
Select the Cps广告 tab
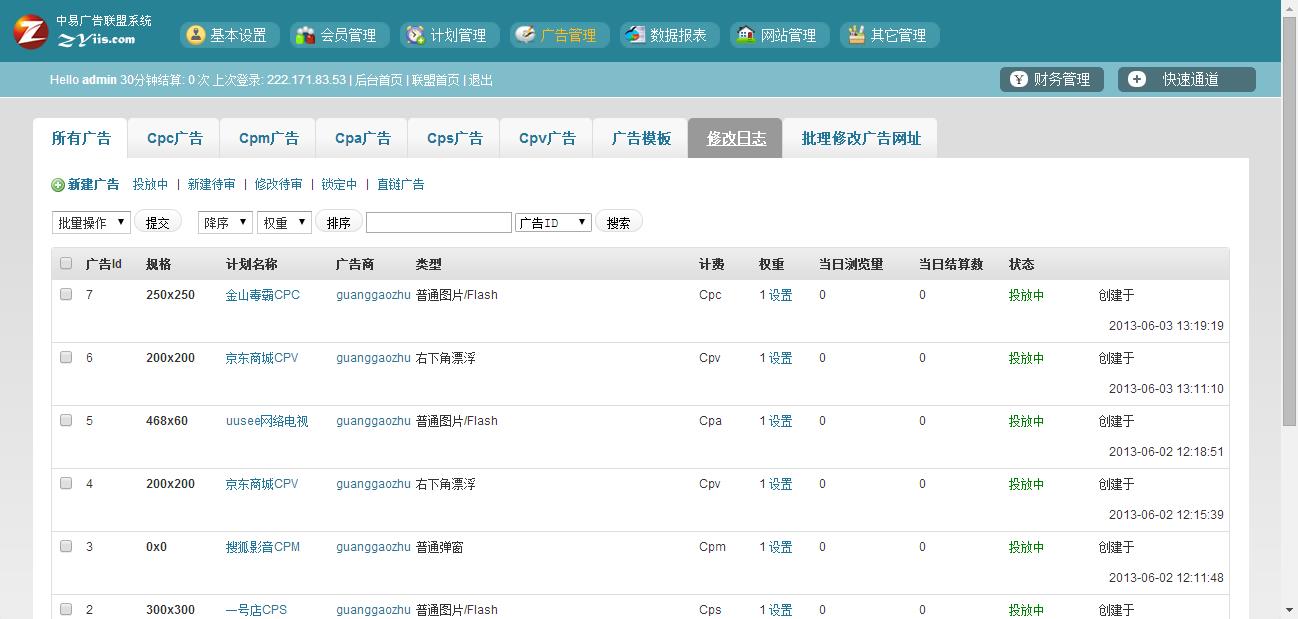[x=455, y=138]
